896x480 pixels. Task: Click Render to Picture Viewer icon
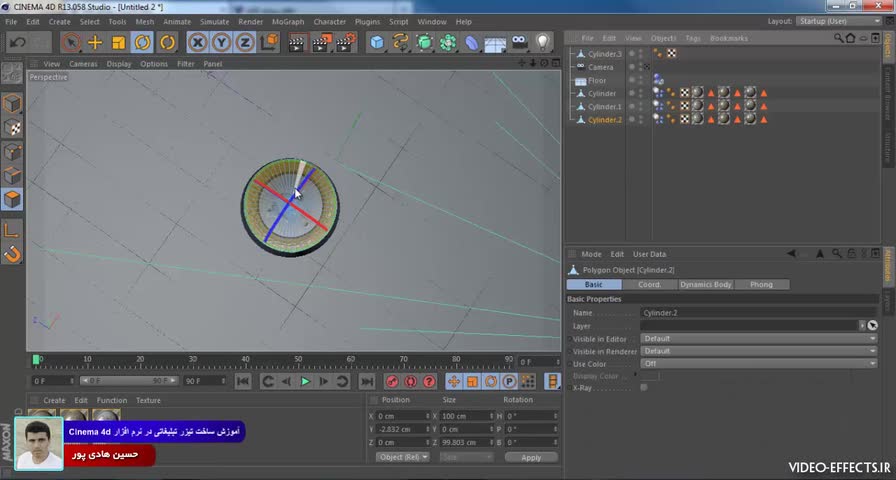pos(321,42)
